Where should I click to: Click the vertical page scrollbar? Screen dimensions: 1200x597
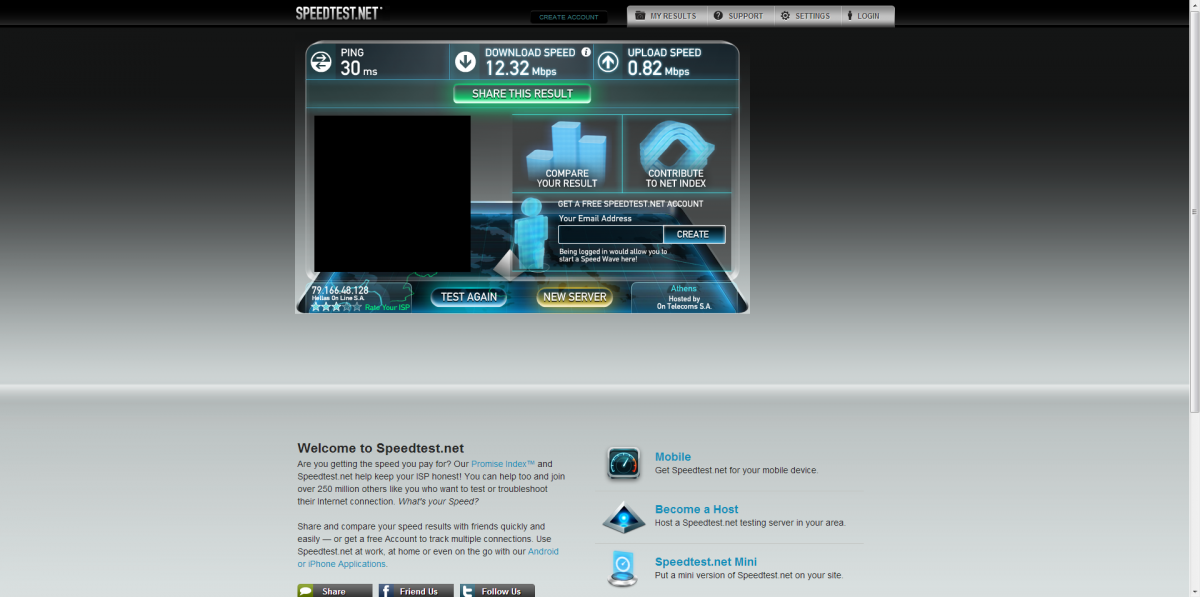point(1195,212)
